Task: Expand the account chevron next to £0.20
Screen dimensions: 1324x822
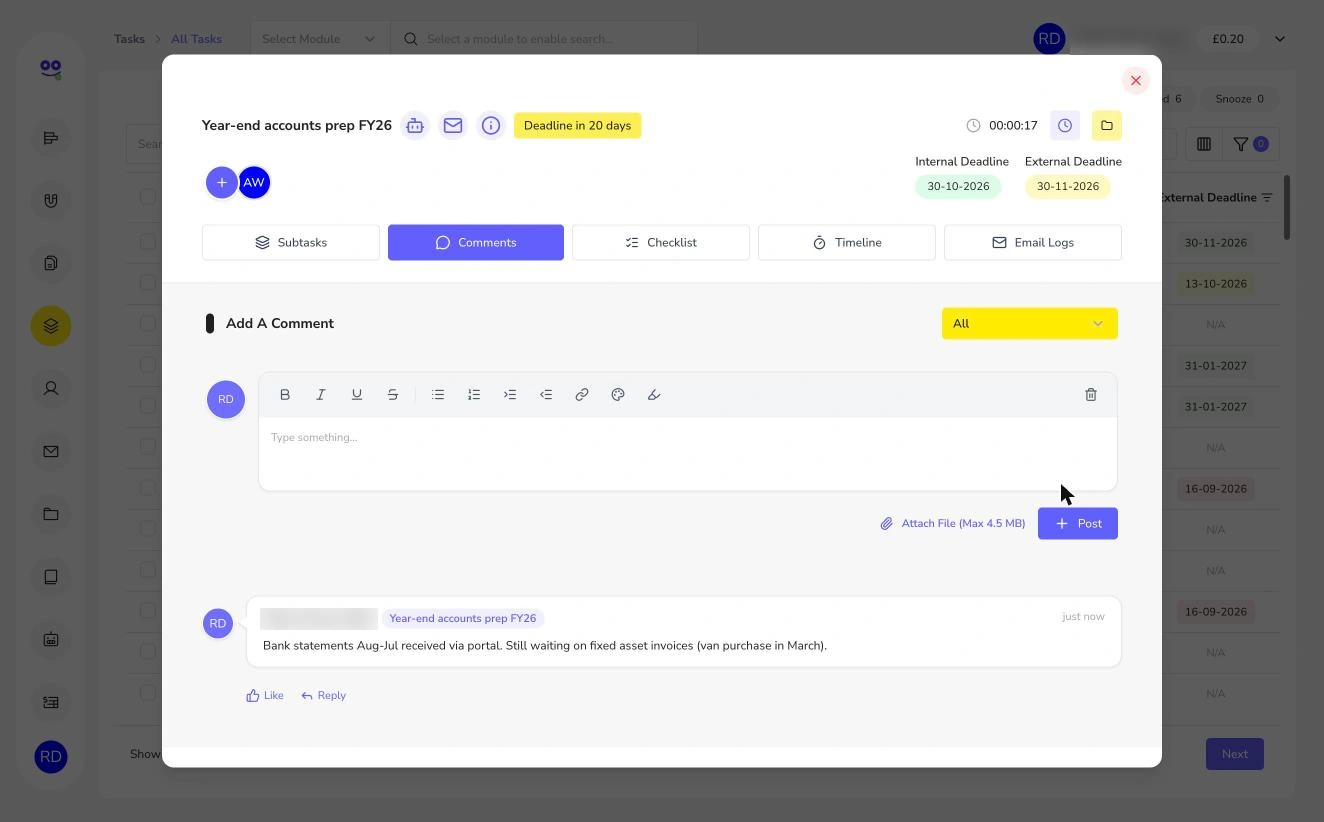Action: click(x=1280, y=39)
